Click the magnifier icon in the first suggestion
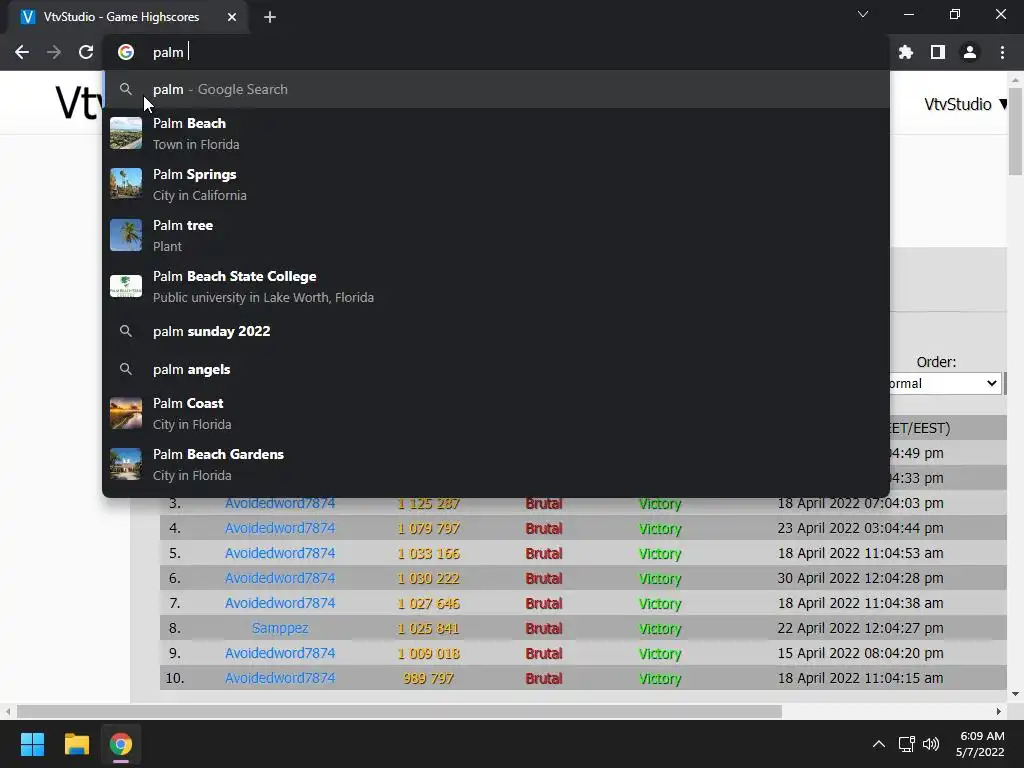Image resolution: width=1024 pixels, height=768 pixels. 126,89
